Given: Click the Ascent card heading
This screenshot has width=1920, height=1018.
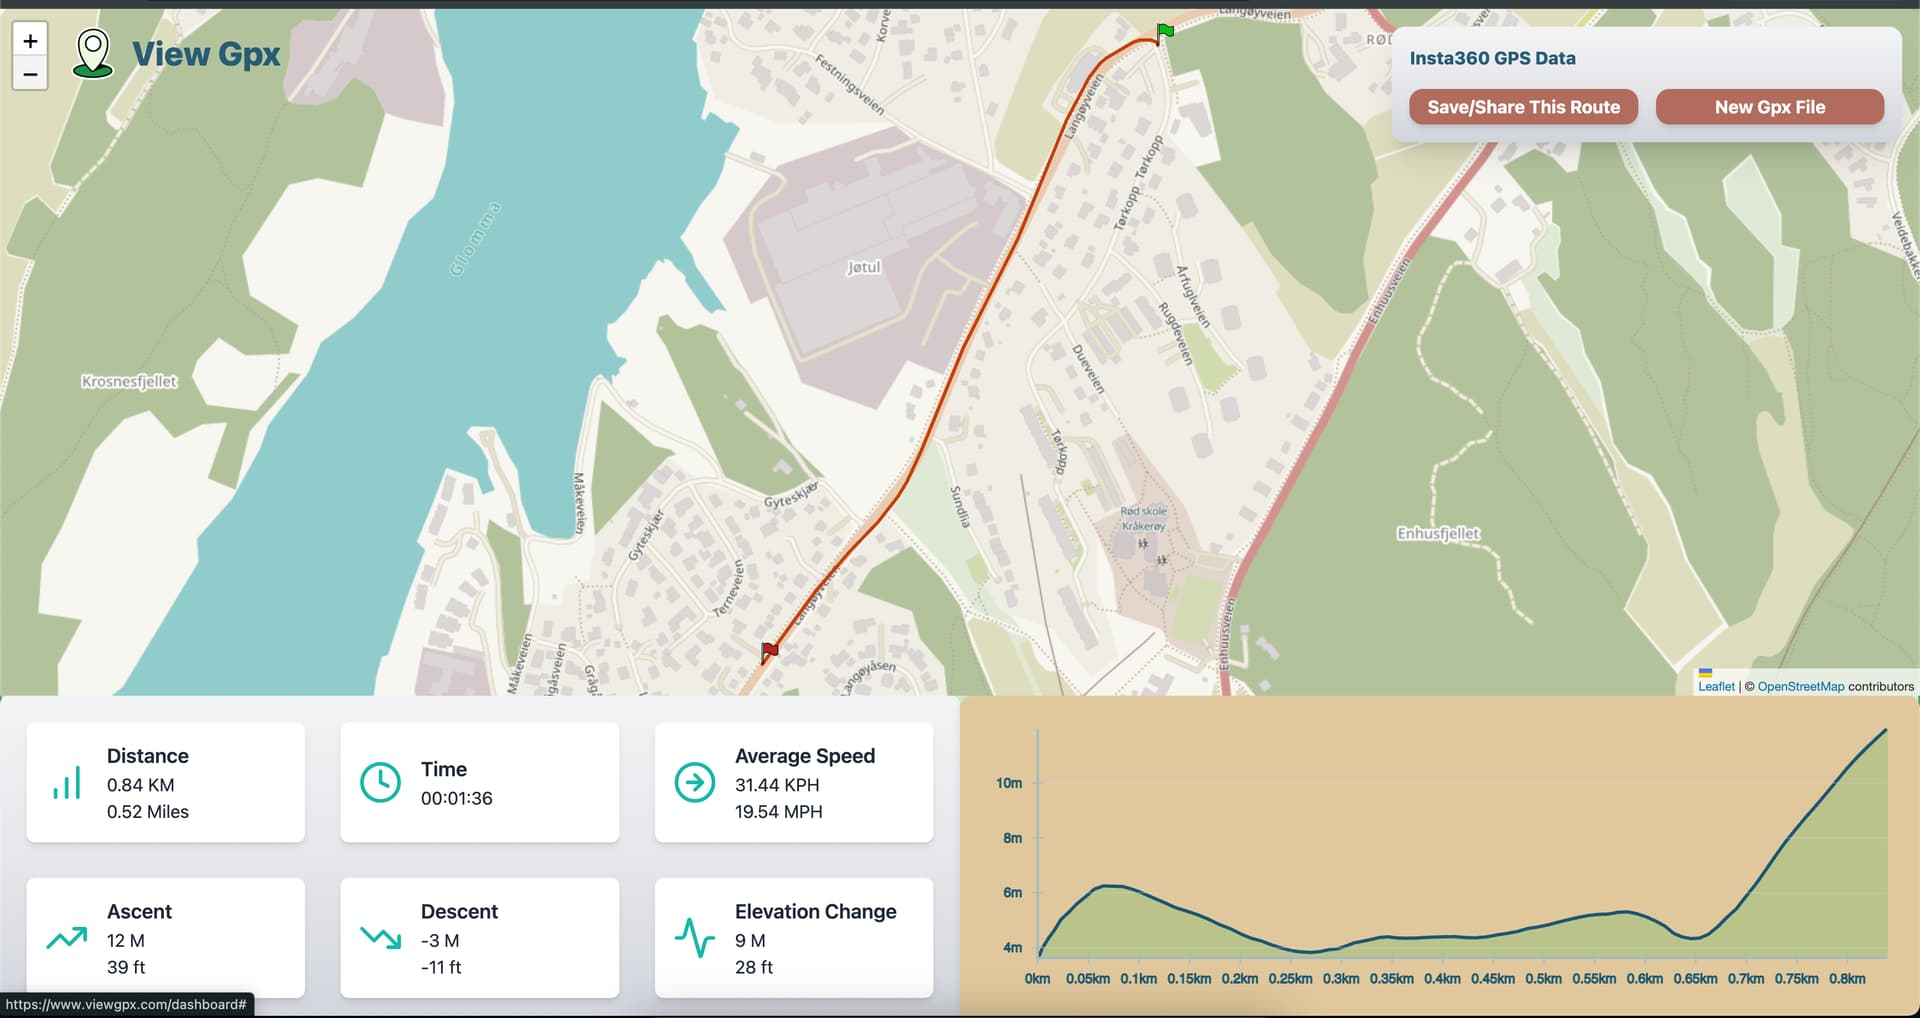Looking at the screenshot, I should coord(139,912).
